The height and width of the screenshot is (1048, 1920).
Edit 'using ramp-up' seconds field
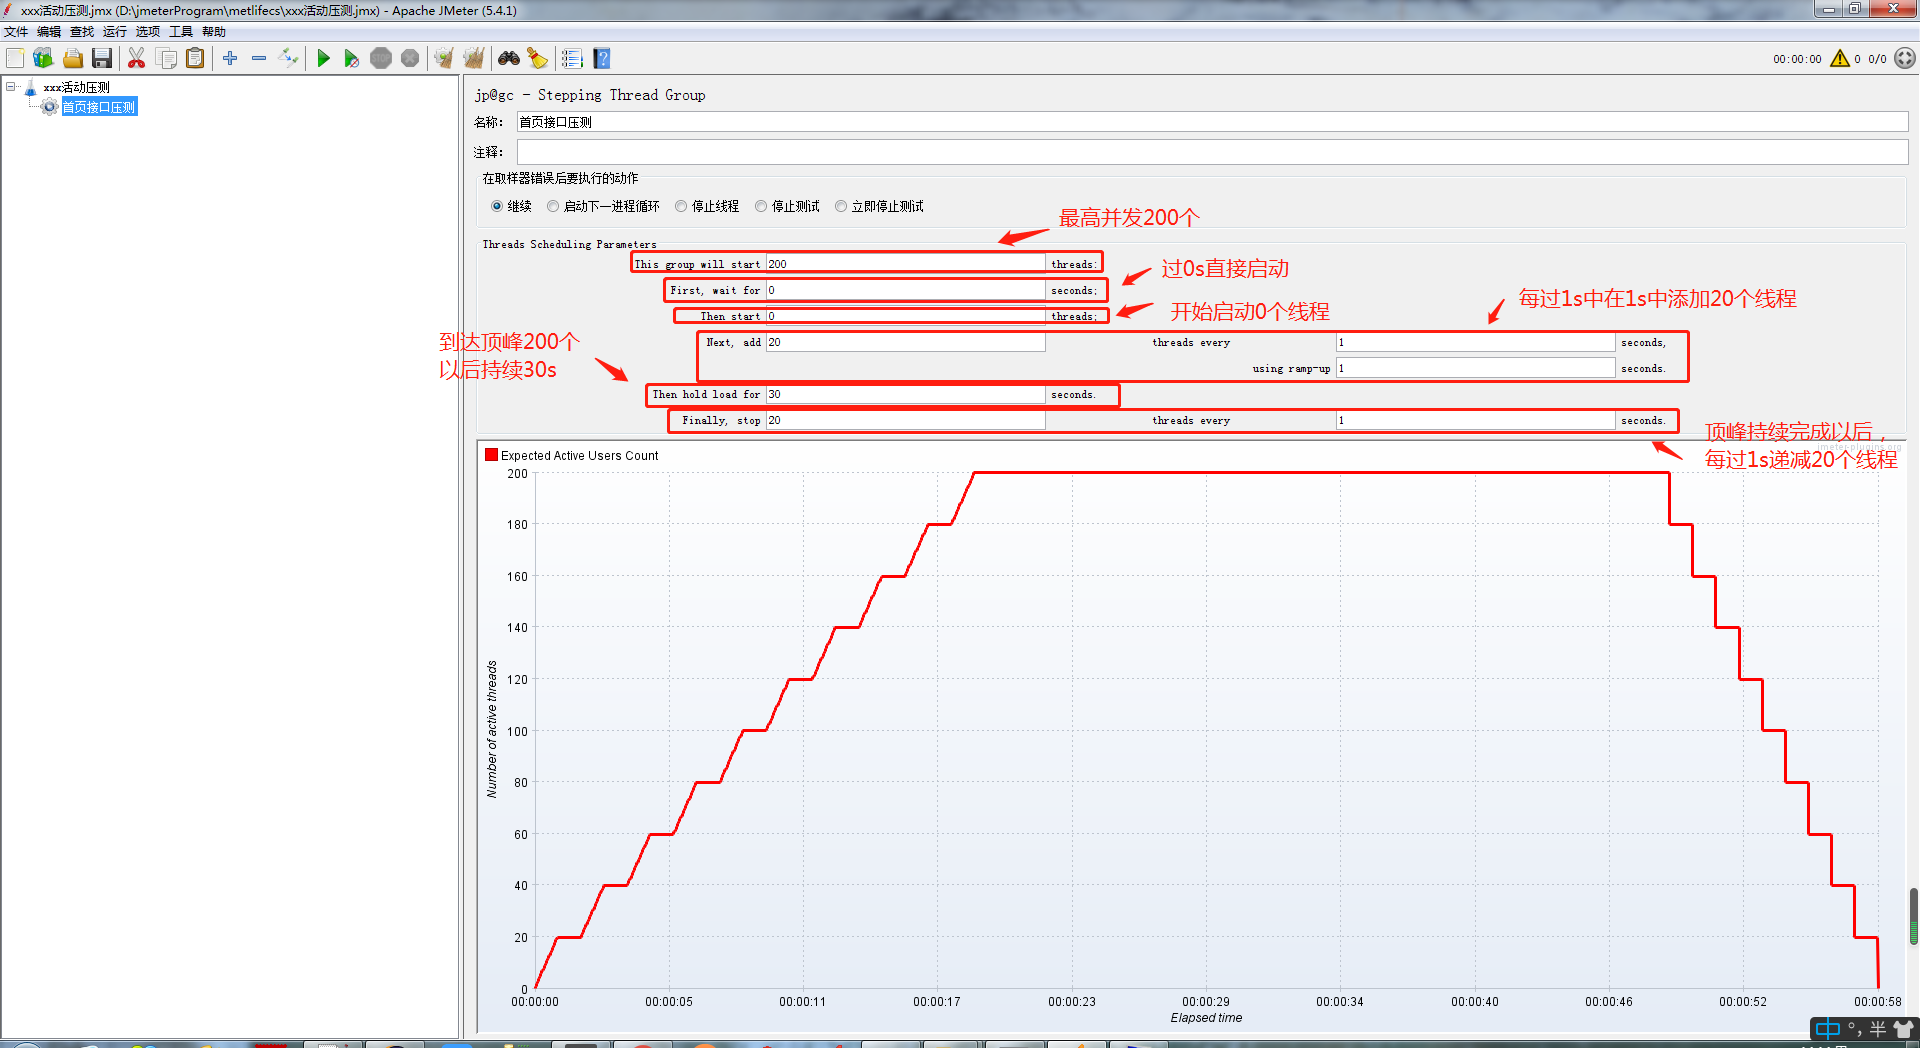[1476, 368]
